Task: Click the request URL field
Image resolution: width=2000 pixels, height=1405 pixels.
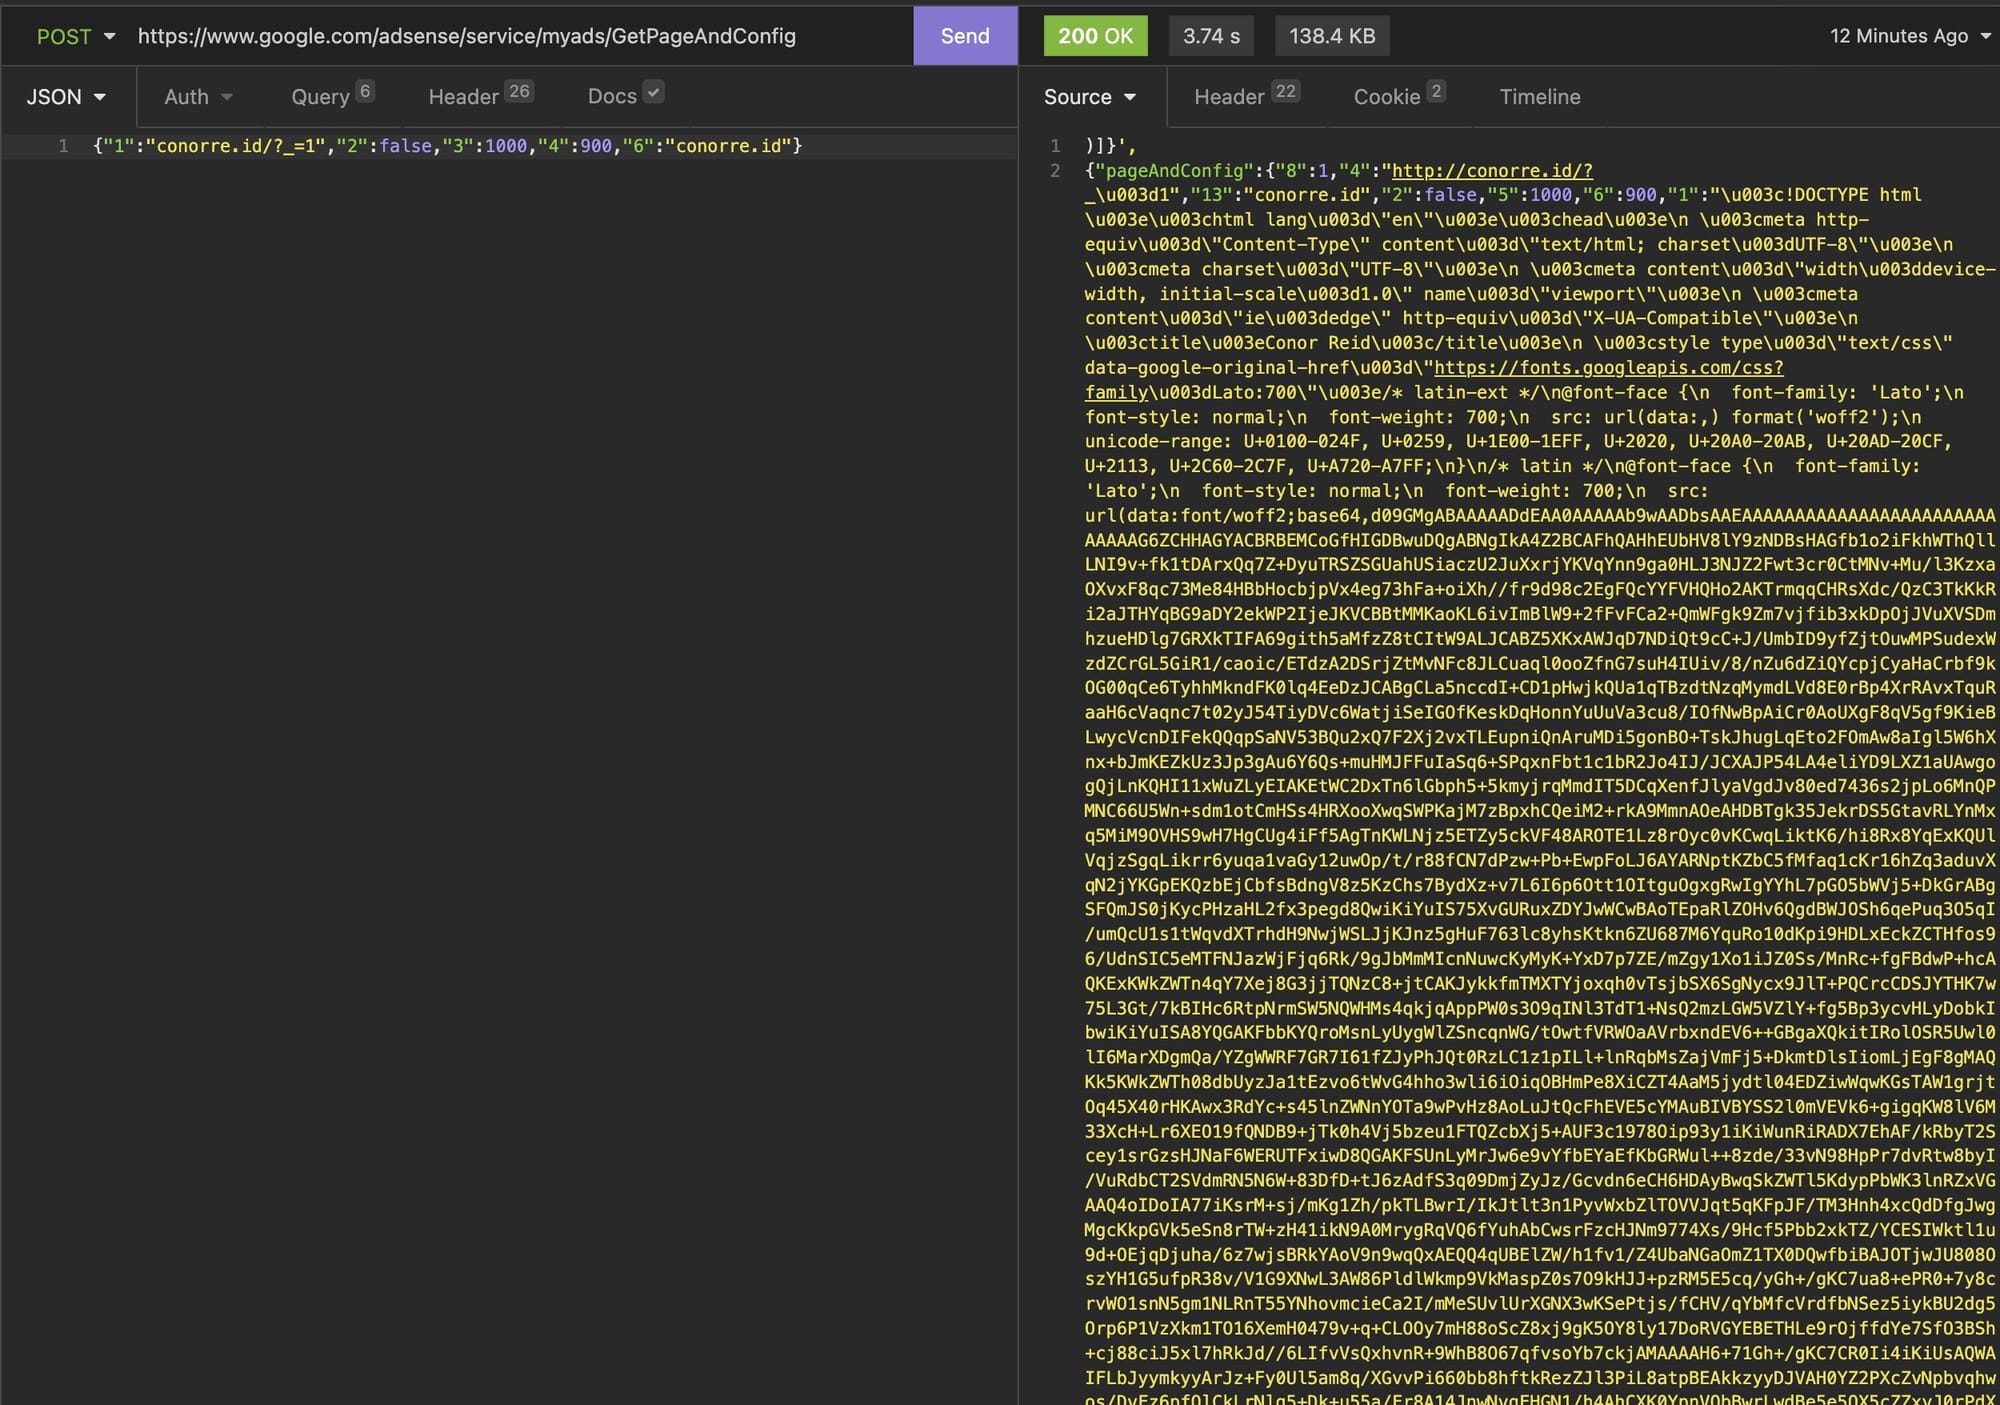Action: tap(466, 37)
